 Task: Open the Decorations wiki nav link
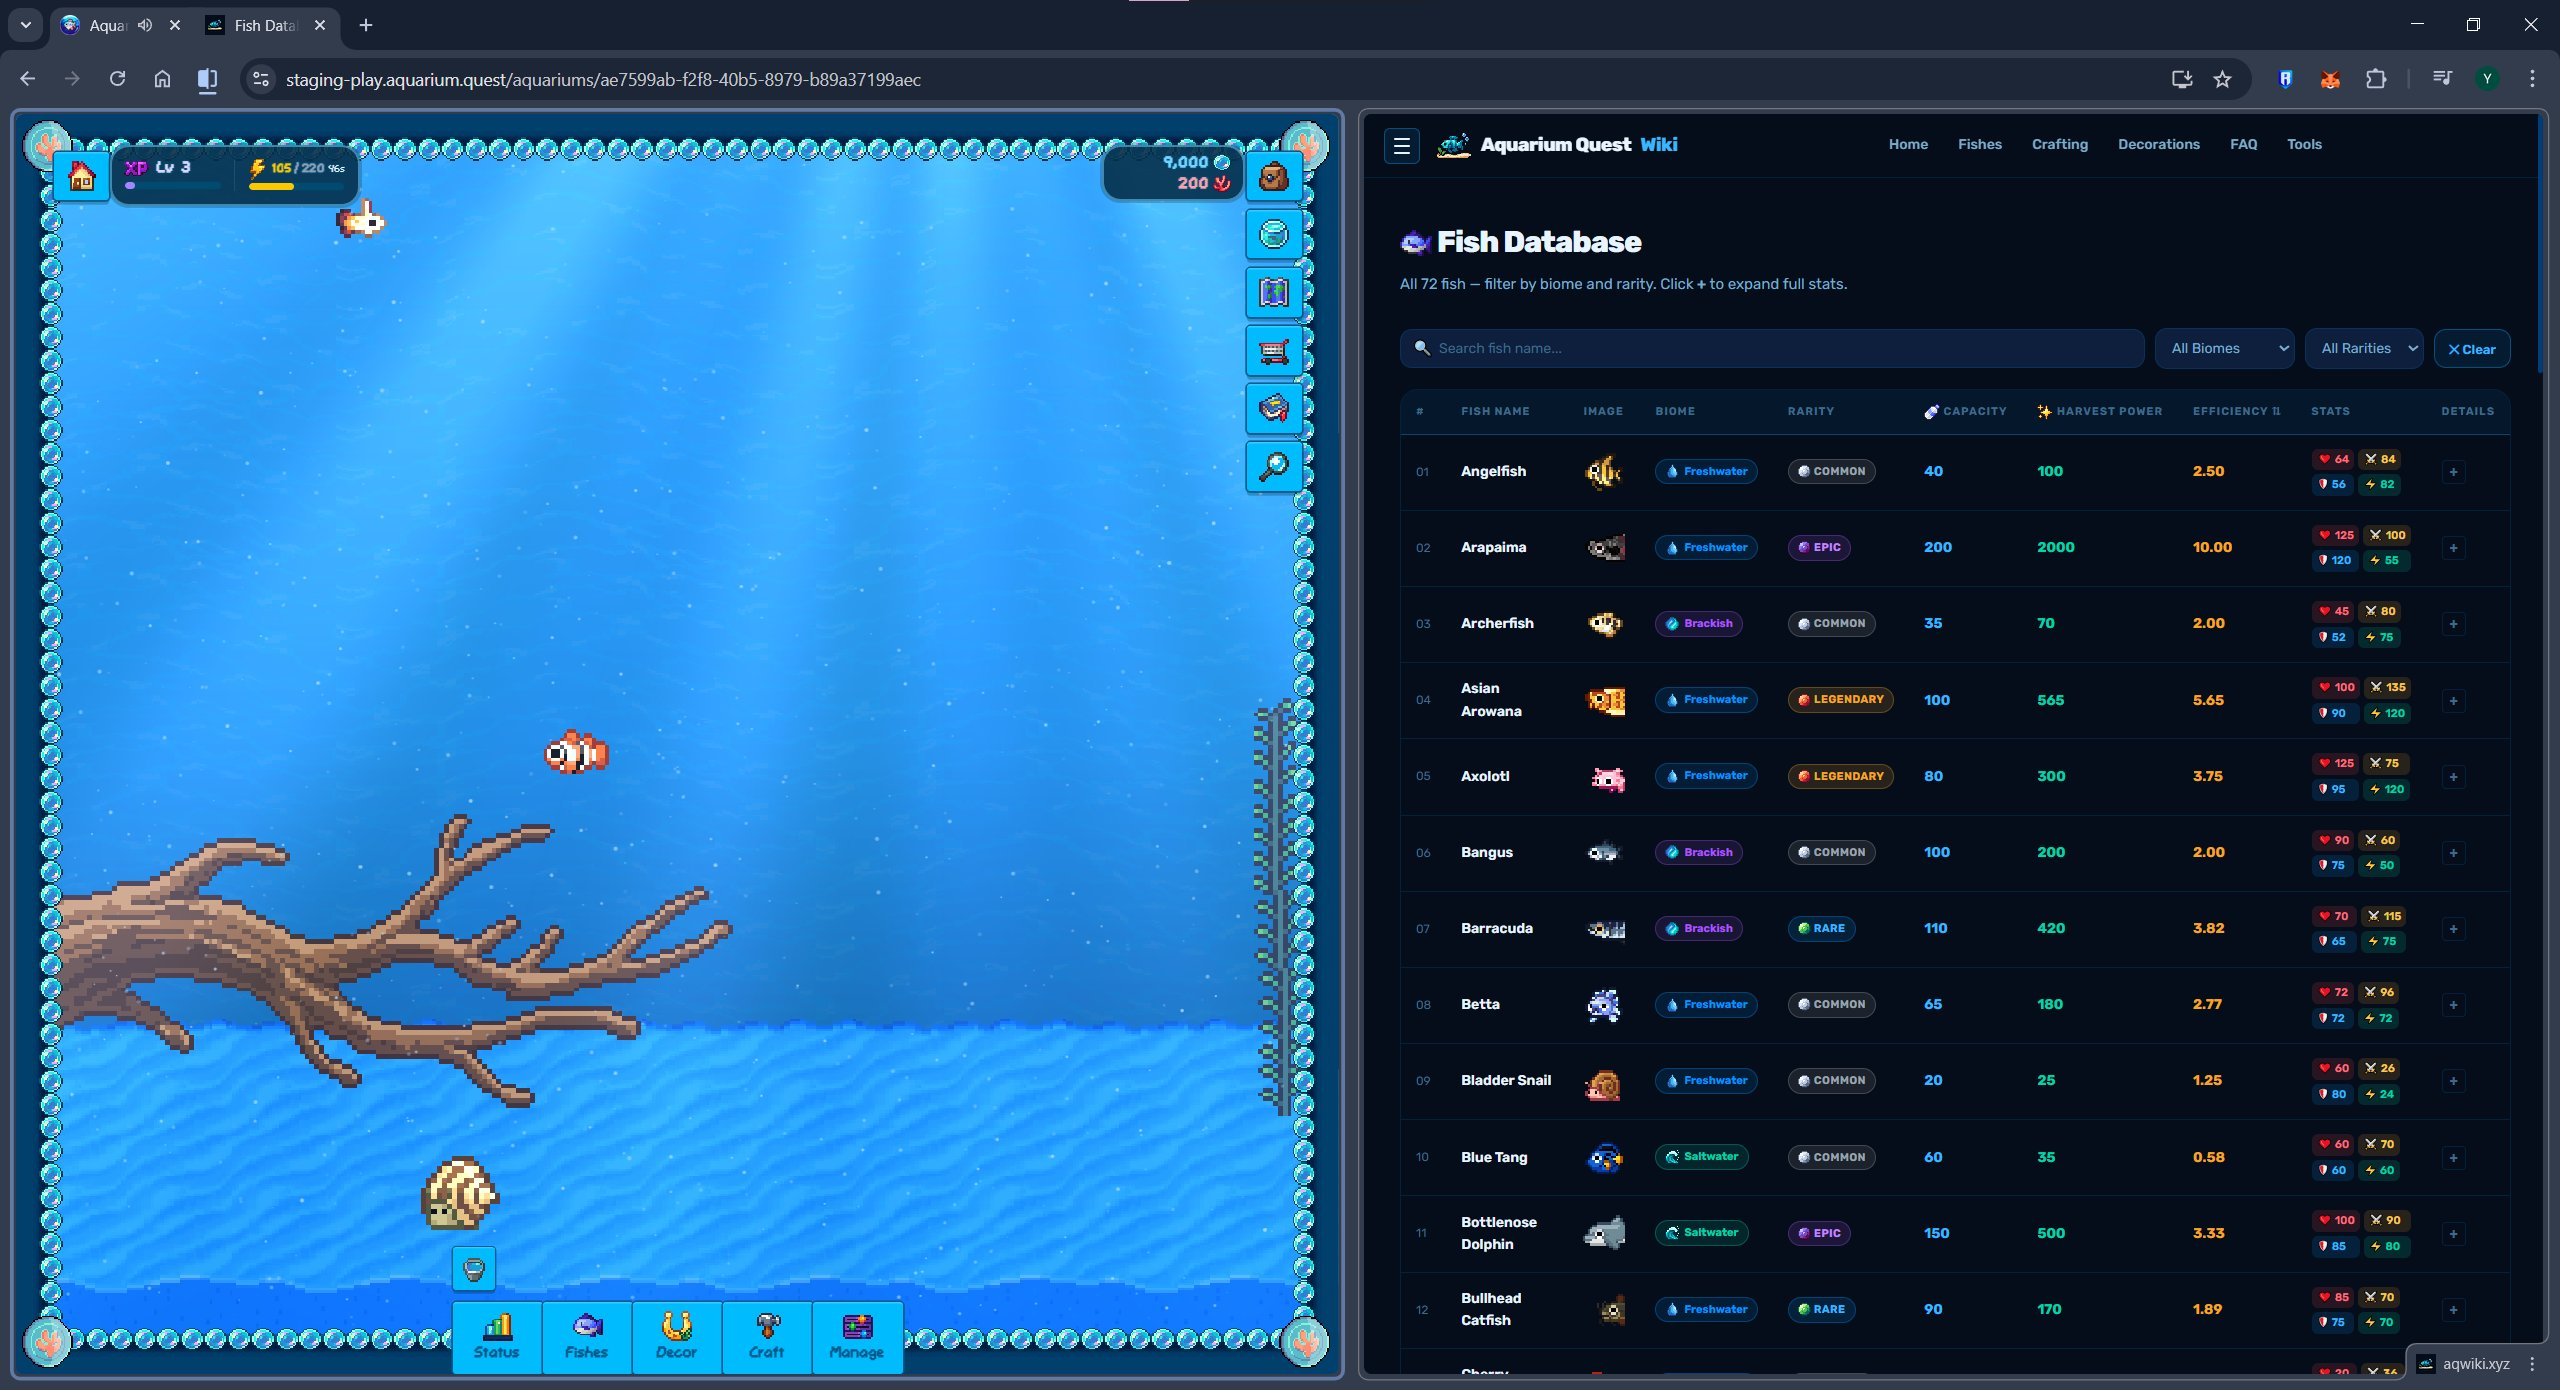2159,145
